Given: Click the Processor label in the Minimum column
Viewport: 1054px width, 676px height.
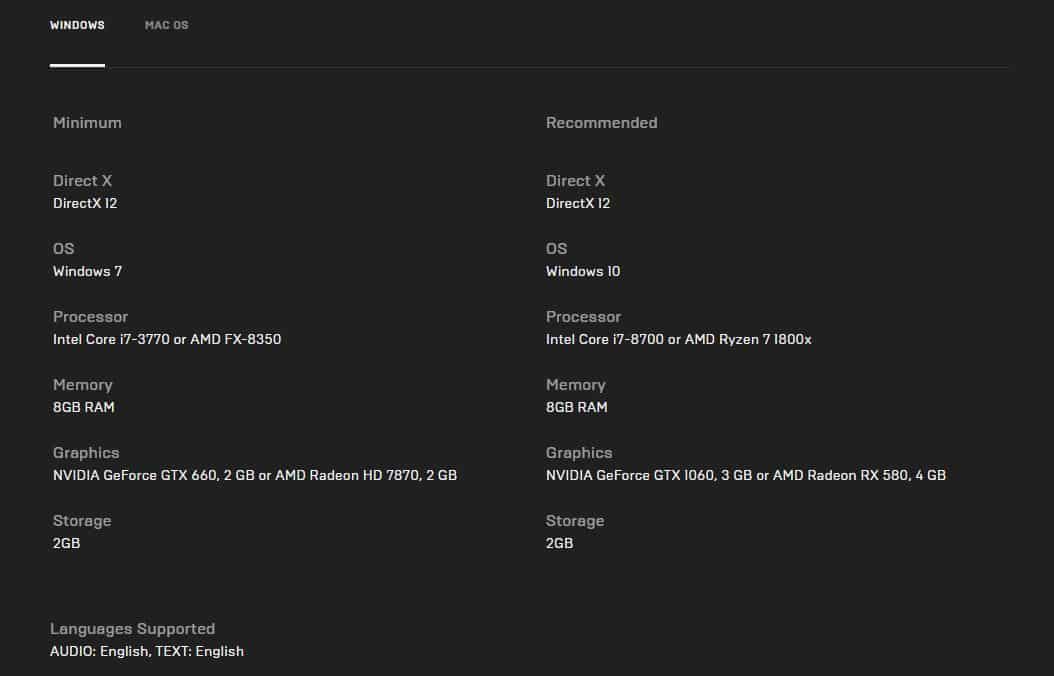Looking at the screenshot, I should click(90, 317).
